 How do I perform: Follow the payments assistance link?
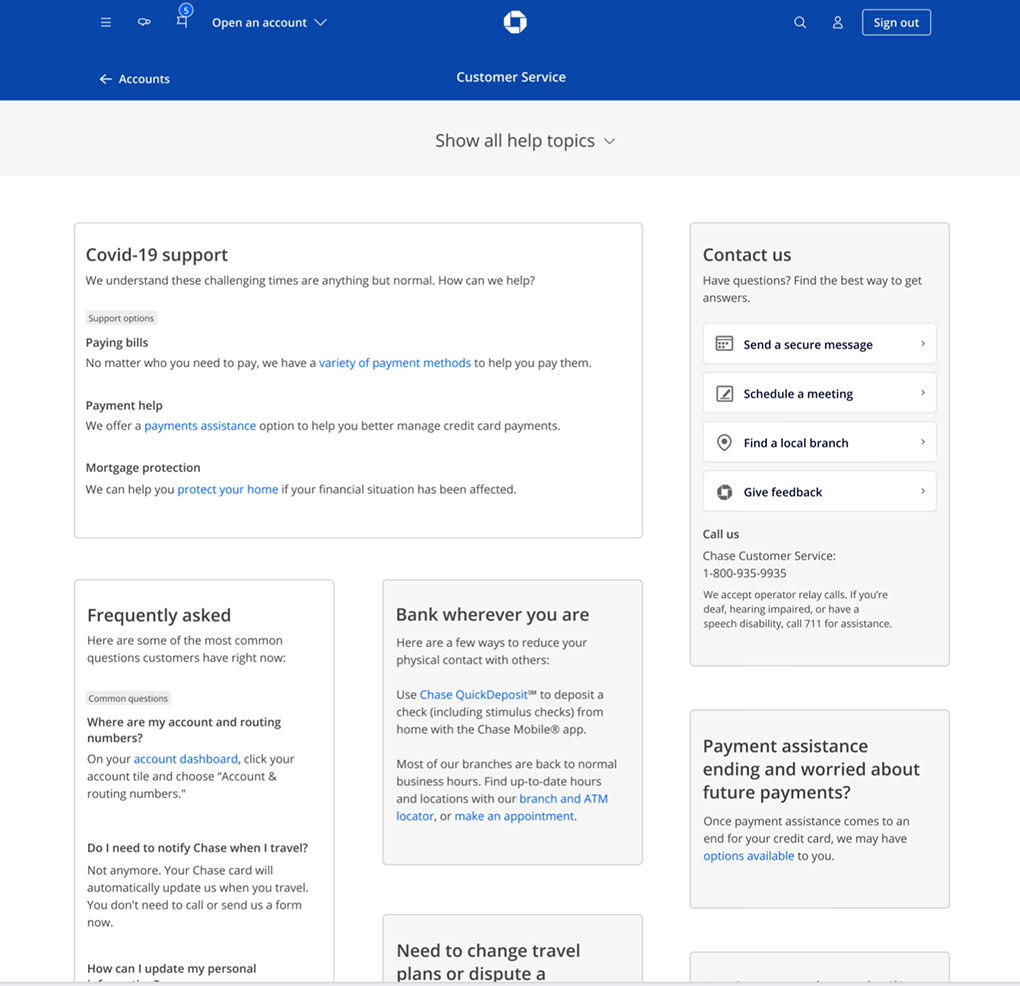(x=200, y=426)
